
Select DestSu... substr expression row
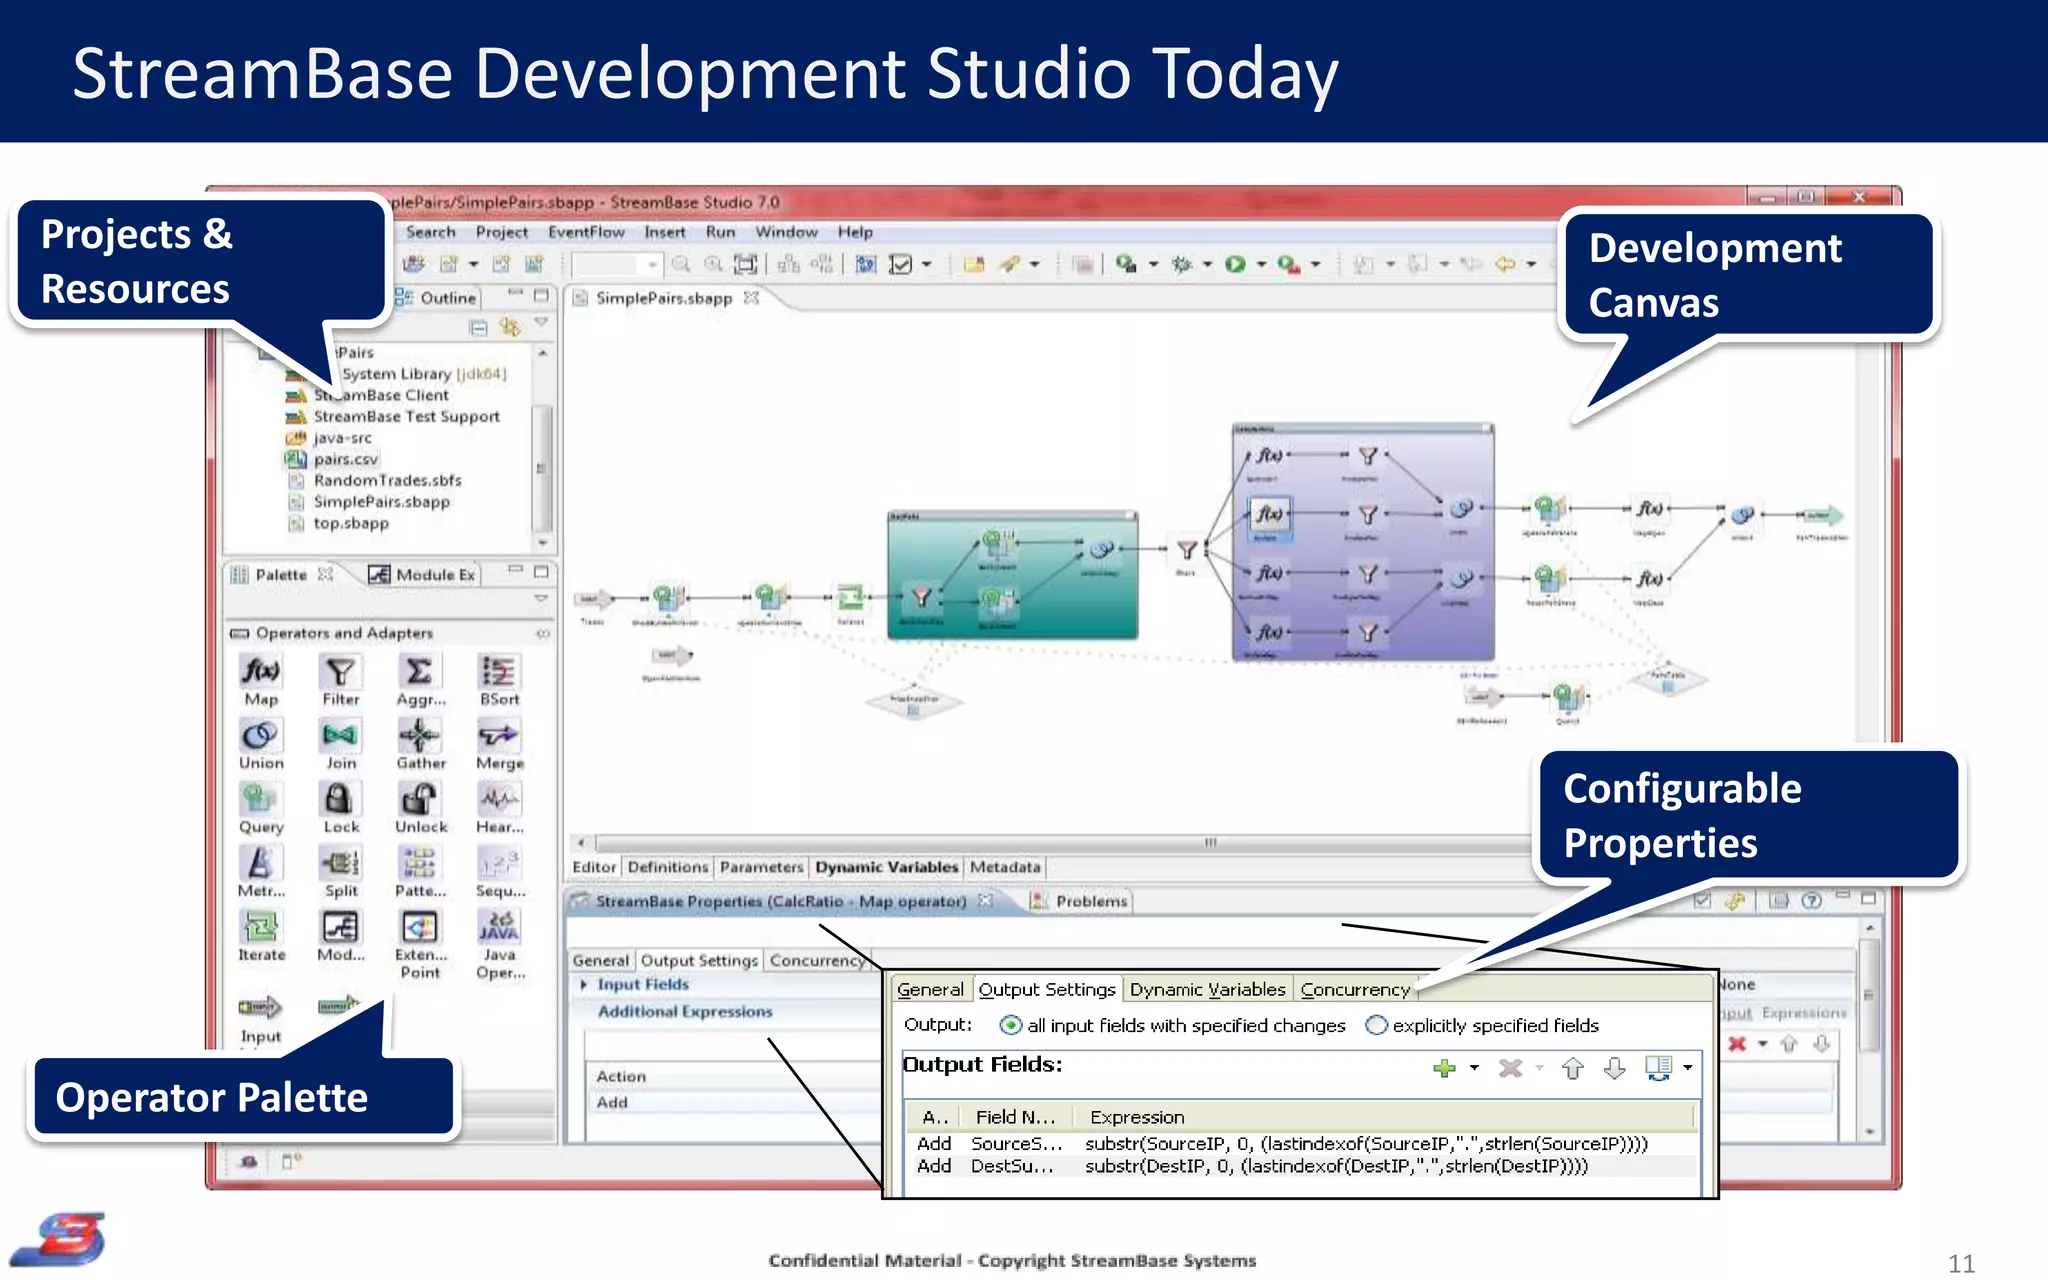(x=1300, y=1166)
